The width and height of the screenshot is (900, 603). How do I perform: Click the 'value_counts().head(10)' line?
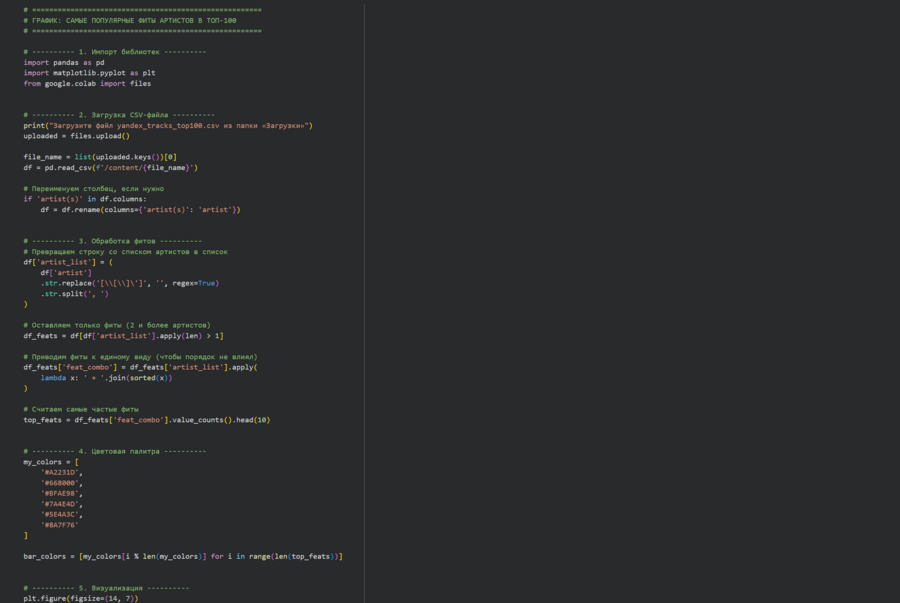pyautogui.click(x=146, y=420)
